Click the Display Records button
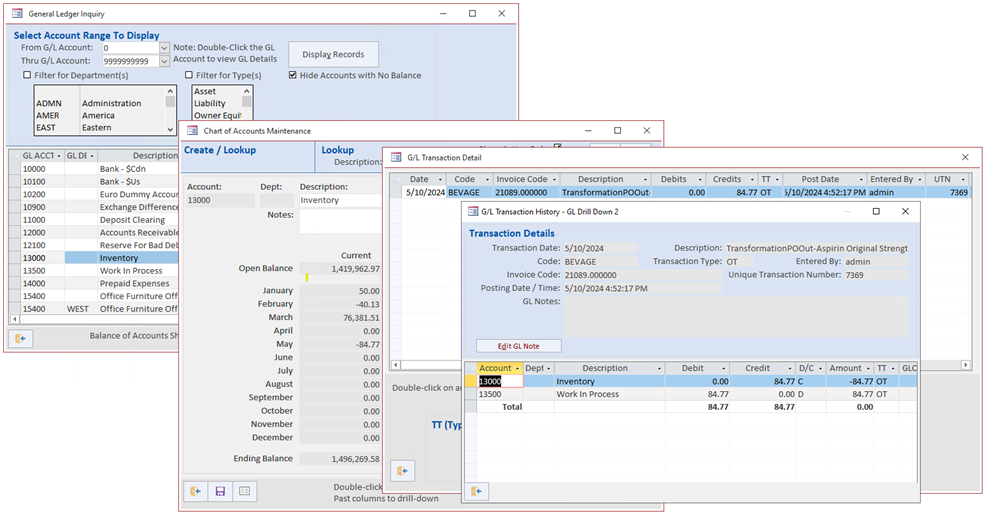 (333, 54)
